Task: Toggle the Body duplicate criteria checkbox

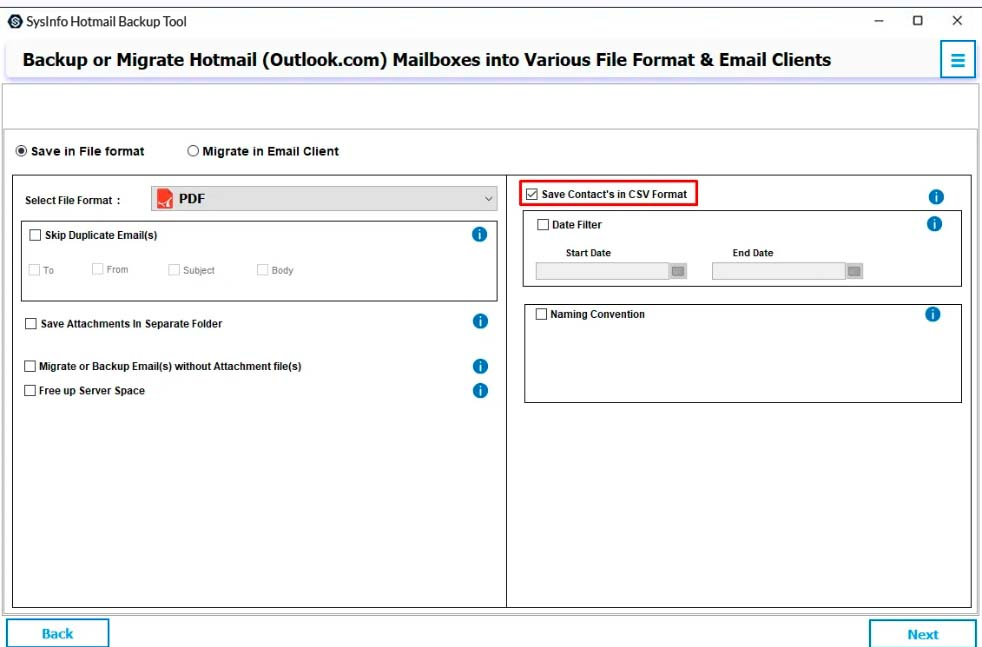Action: pos(262,270)
